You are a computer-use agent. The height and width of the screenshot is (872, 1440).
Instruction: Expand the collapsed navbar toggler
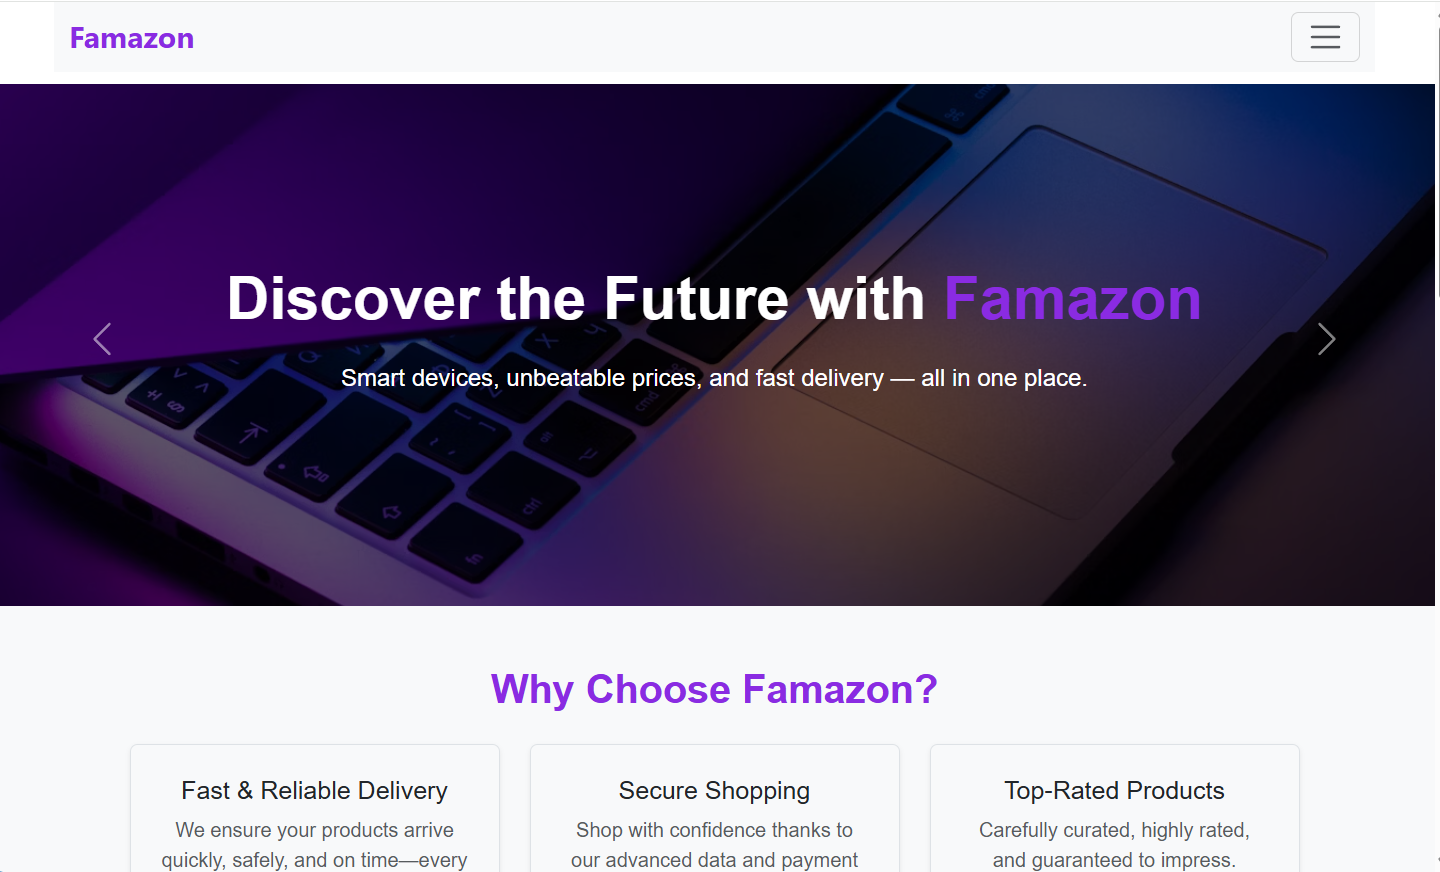(x=1325, y=37)
